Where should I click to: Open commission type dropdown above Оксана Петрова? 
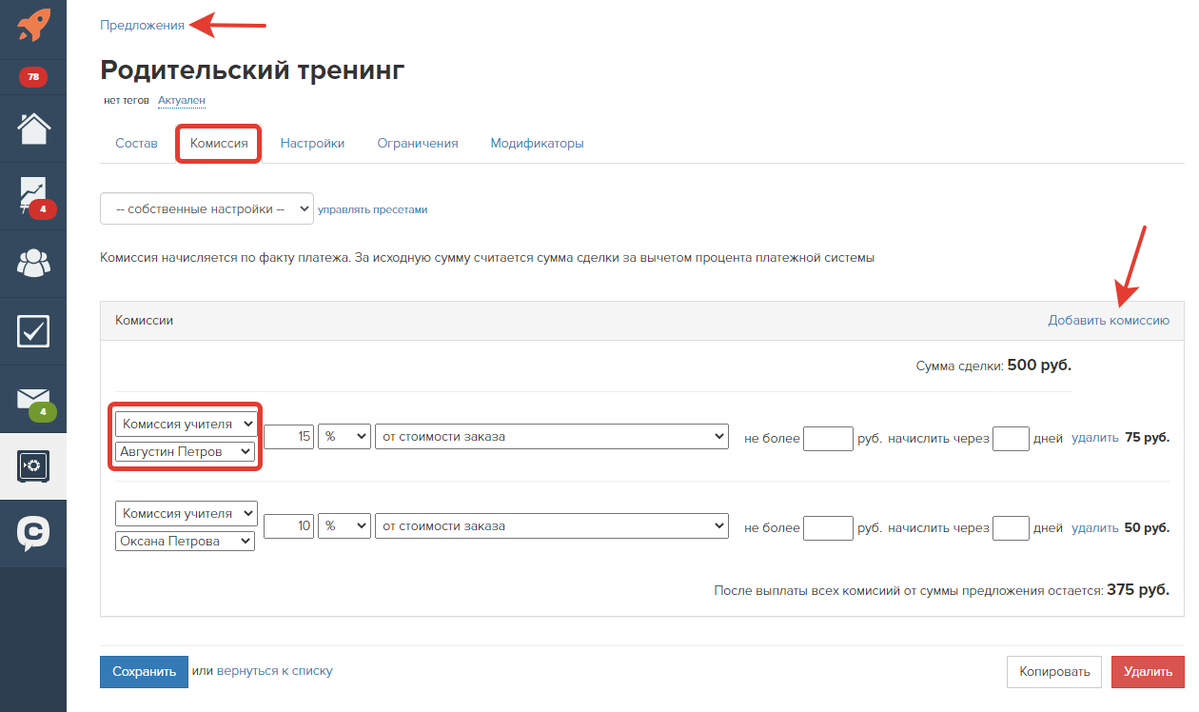click(186, 513)
